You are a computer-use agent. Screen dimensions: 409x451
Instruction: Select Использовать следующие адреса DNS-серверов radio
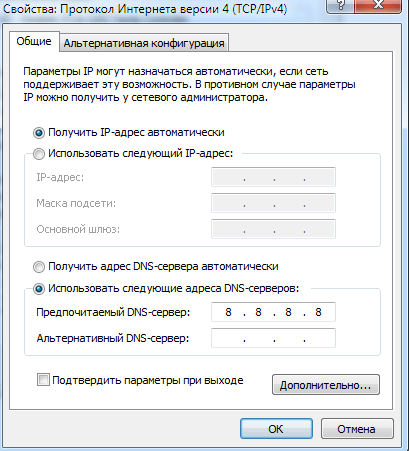point(39,289)
